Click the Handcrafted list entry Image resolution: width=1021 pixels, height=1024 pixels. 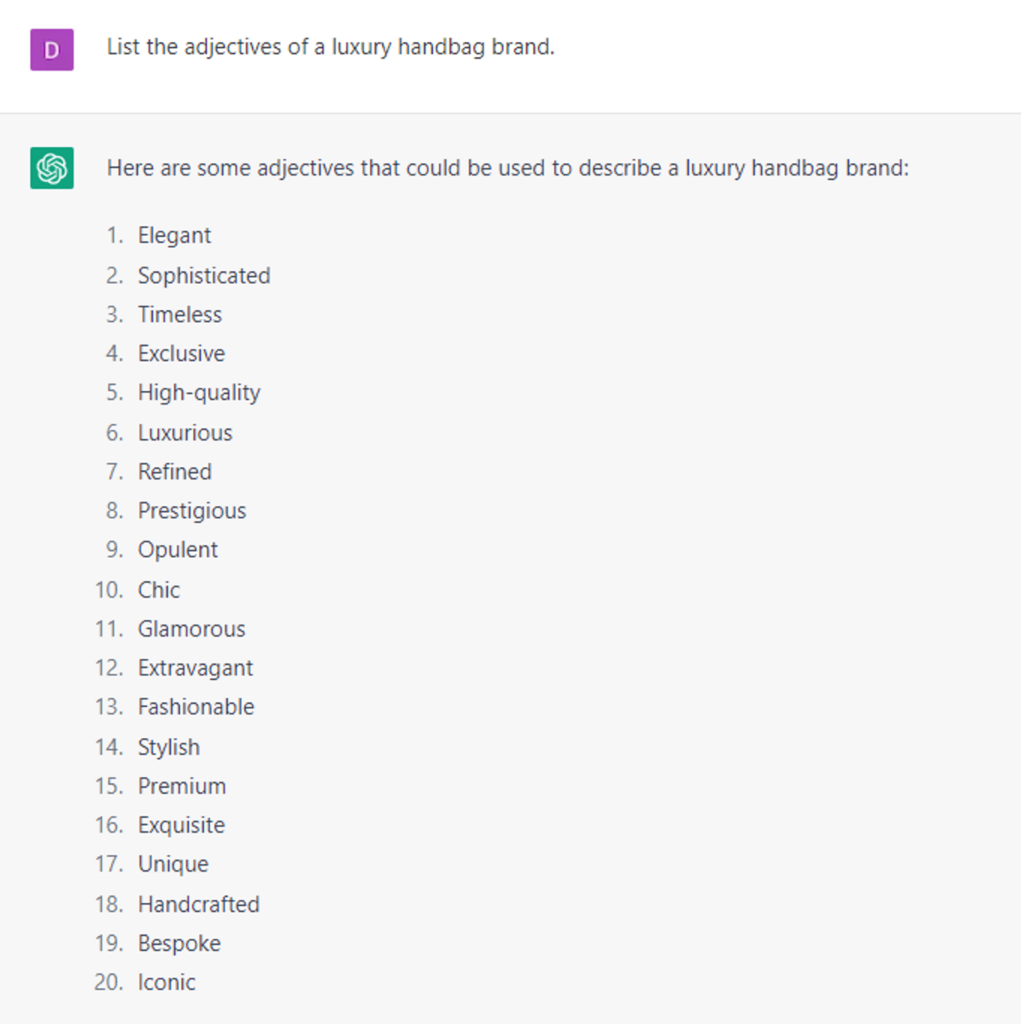(198, 904)
